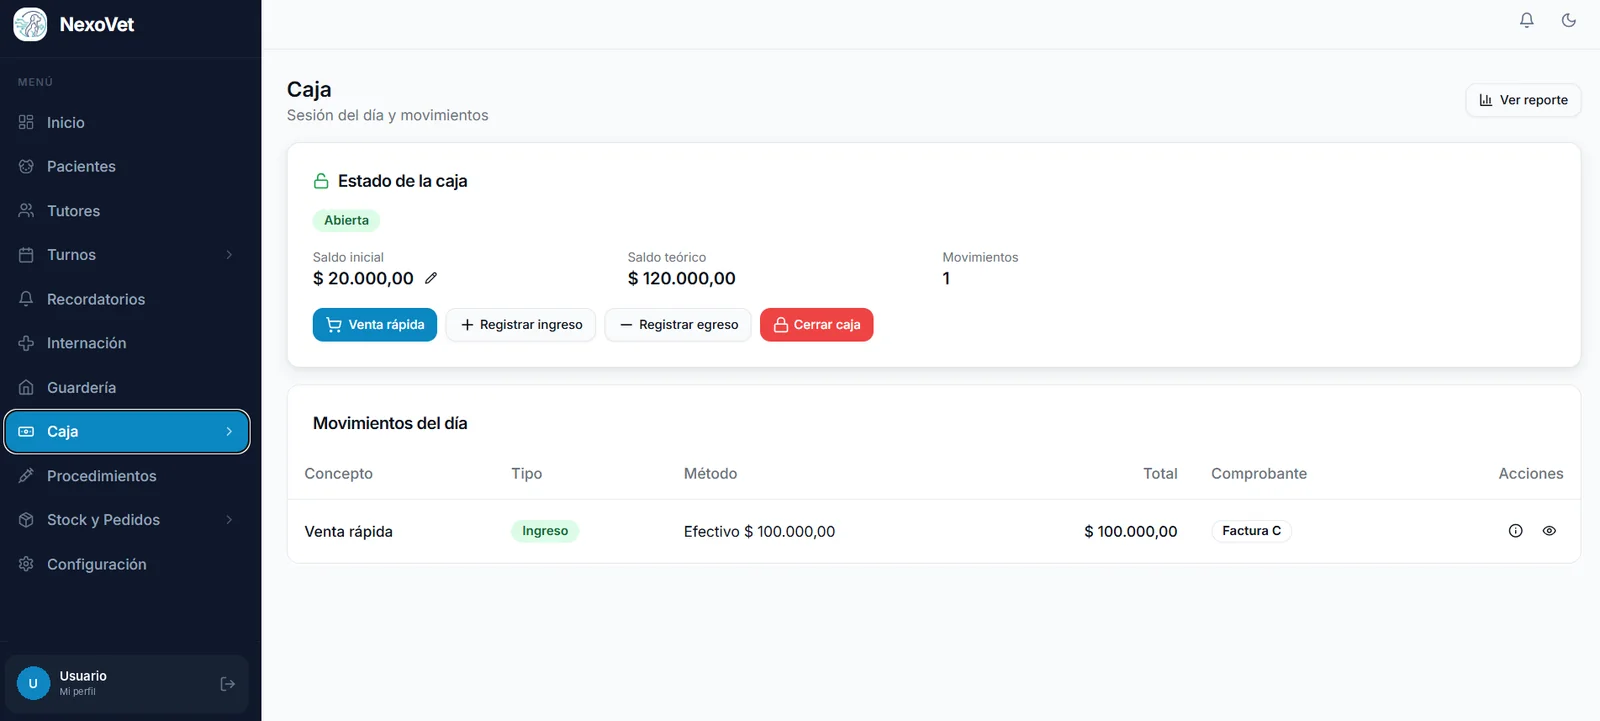Click the Ingreso type badge

pyautogui.click(x=545, y=531)
